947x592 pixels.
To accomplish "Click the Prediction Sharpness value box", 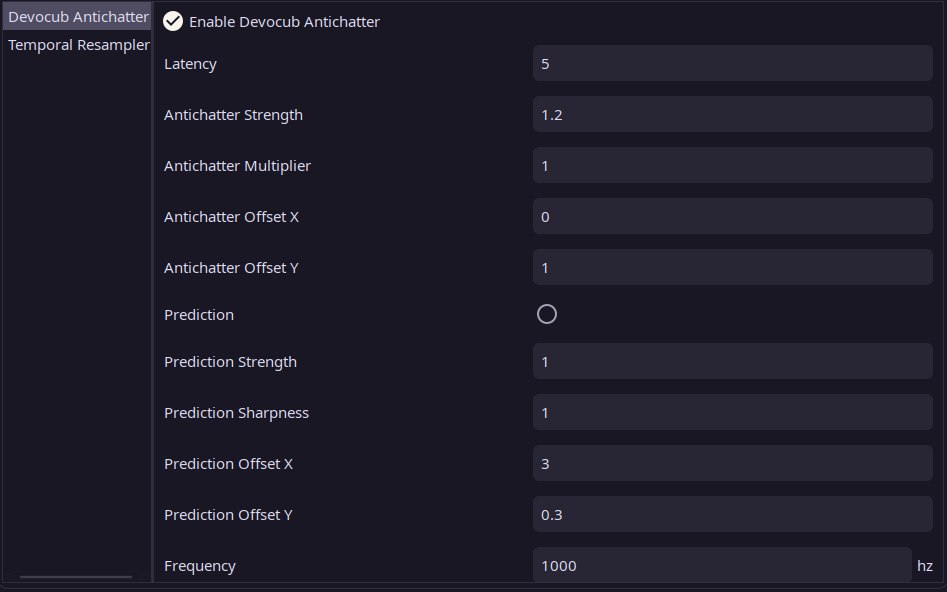I will pyautogui.click(x=732, y=413).
